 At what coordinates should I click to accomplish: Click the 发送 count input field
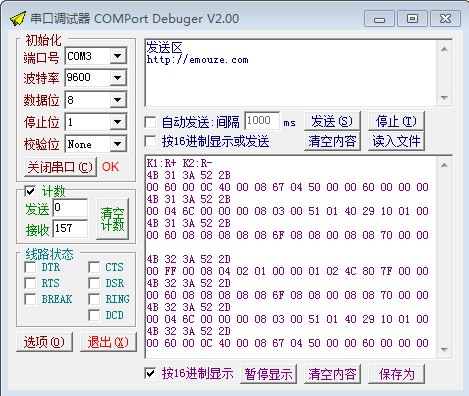tap(70, 208)
